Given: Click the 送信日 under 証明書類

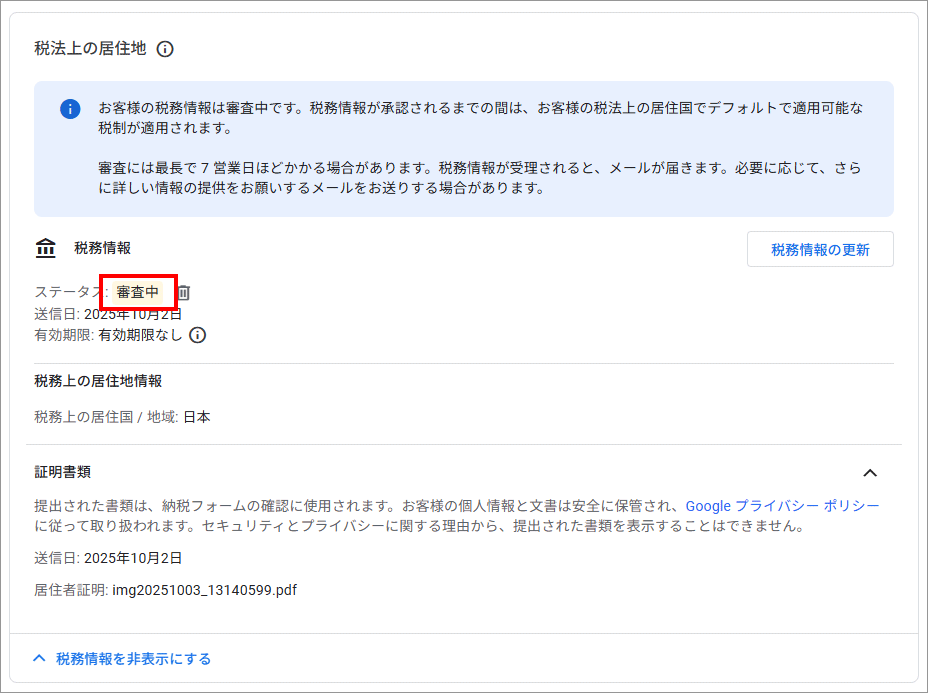Looking at the screenshot, I should click(x=108, y=558).
